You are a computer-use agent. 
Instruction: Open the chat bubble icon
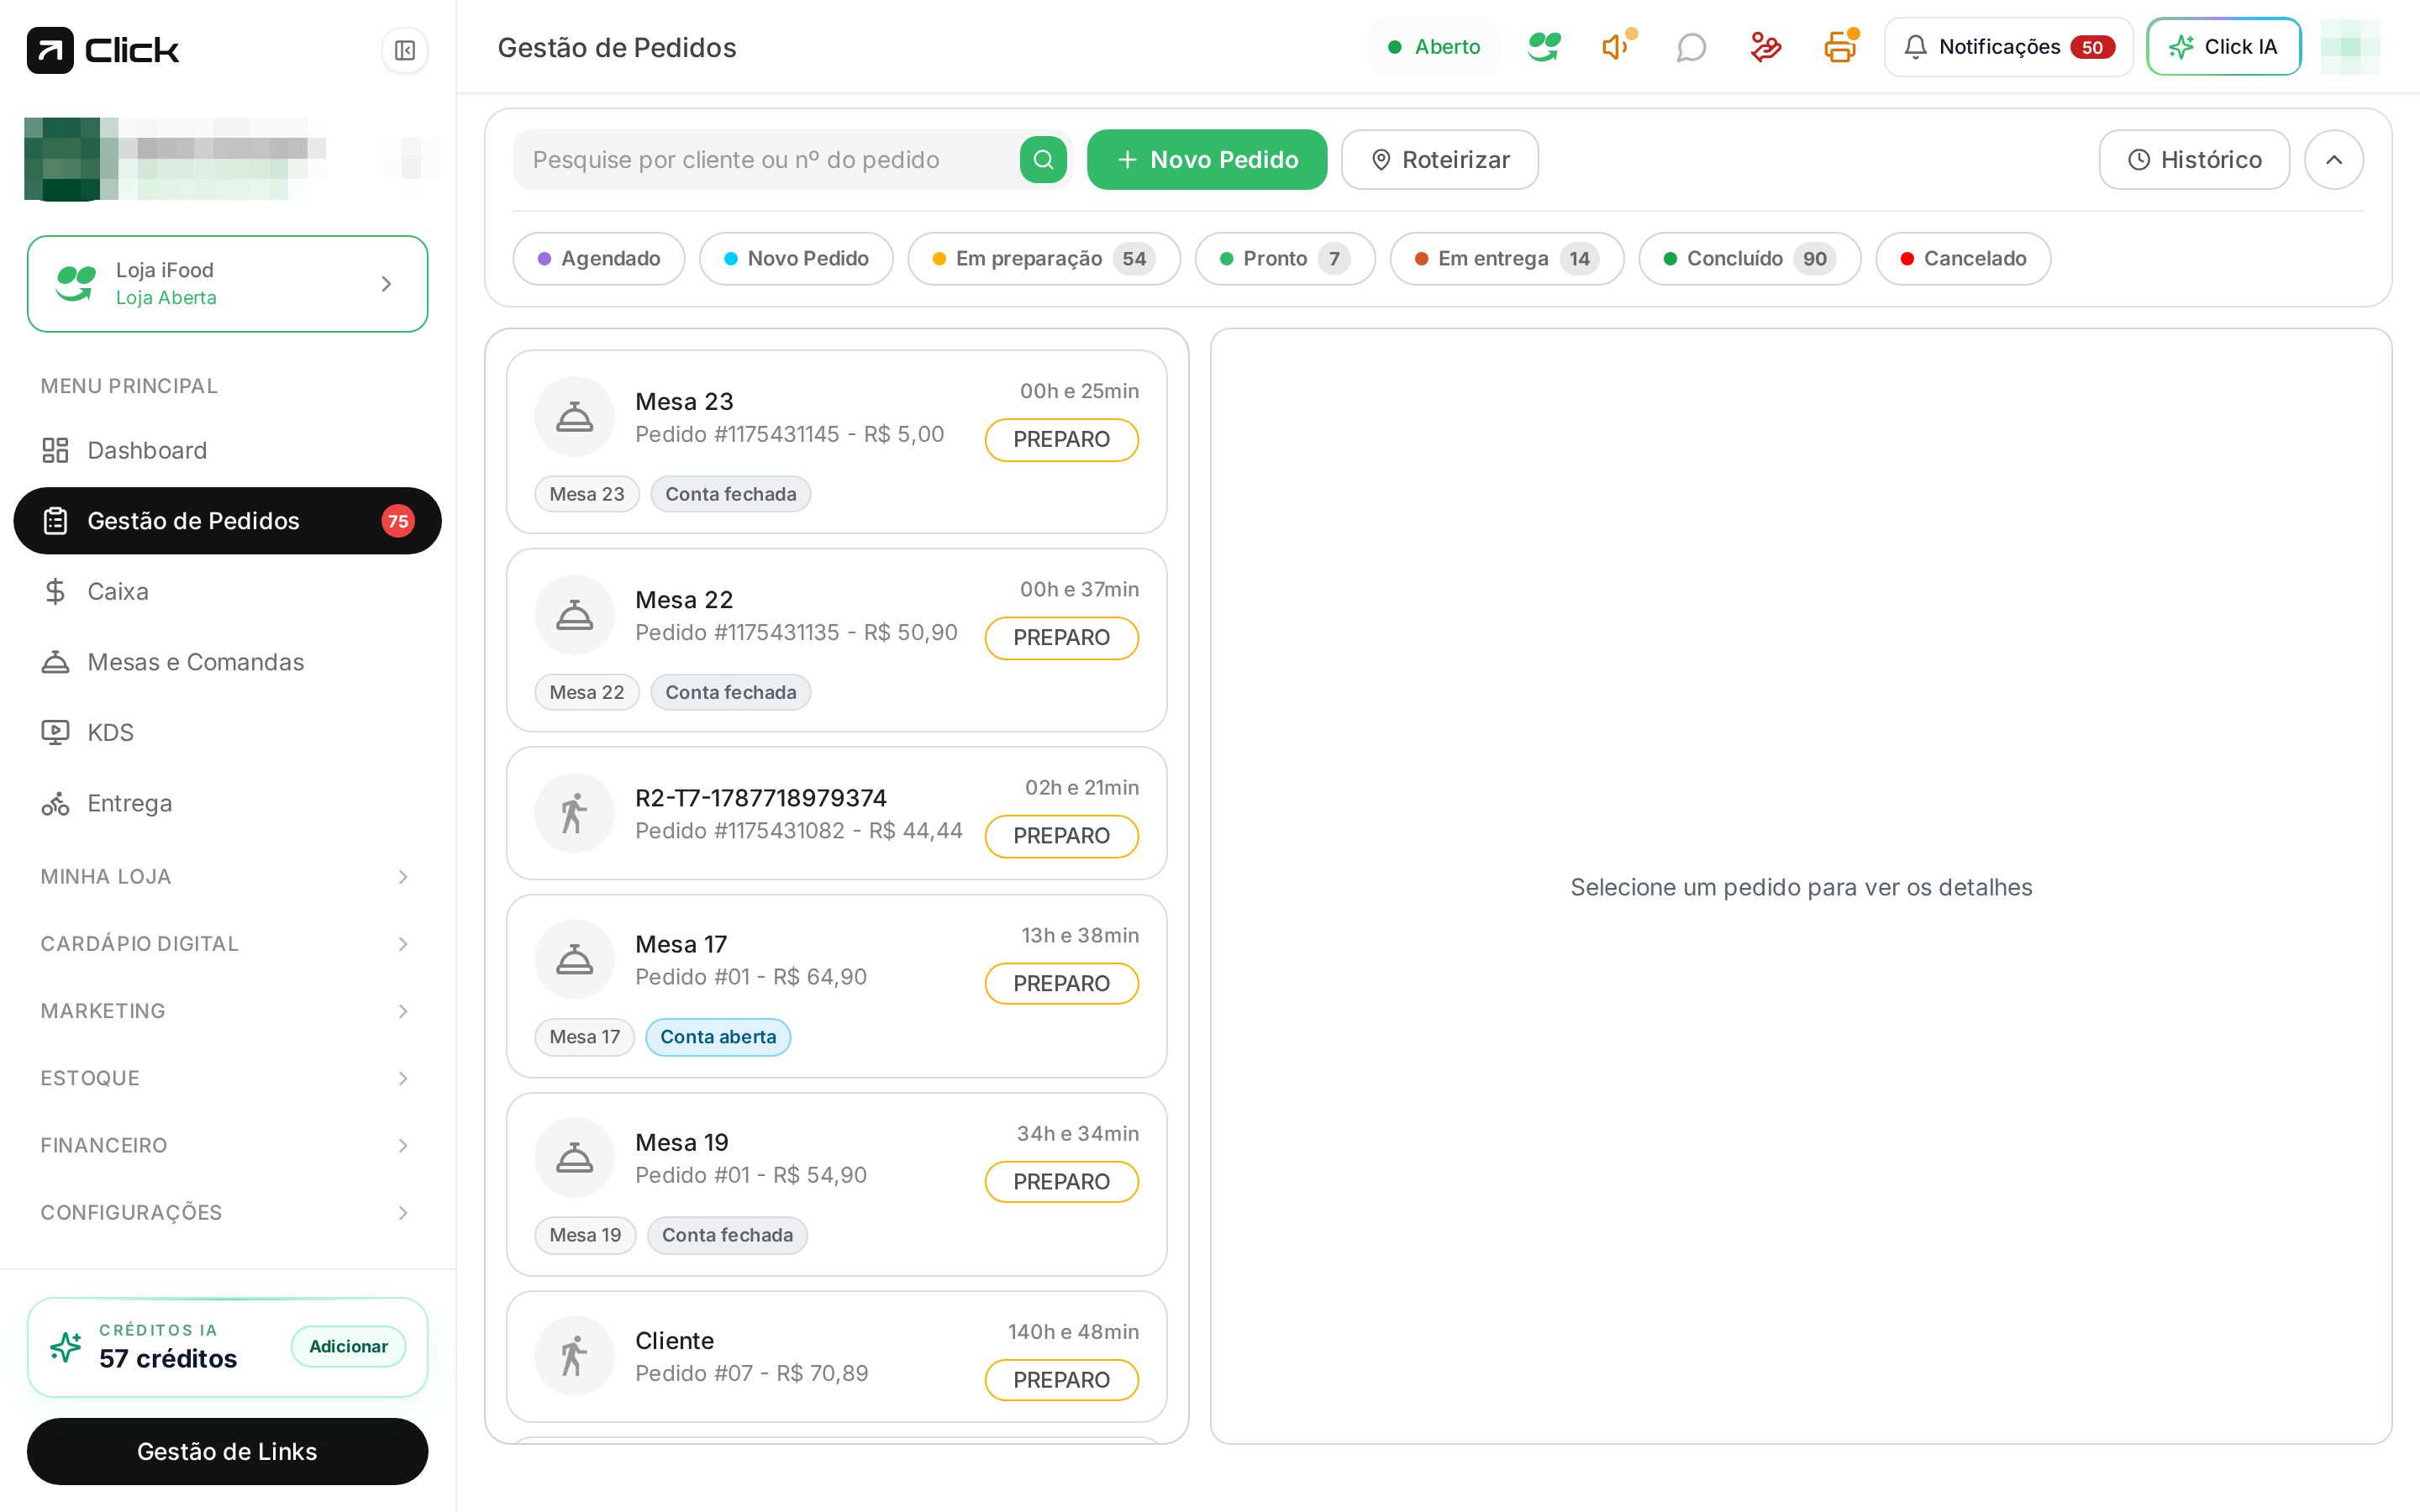pos(1691,47)
